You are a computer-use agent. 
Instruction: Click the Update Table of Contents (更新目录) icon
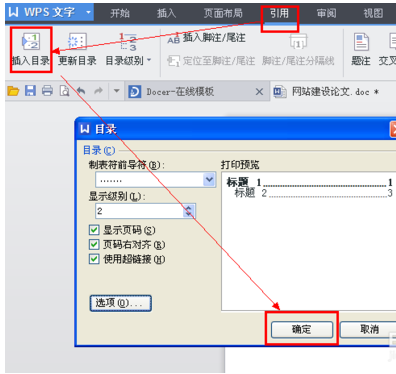77,41
